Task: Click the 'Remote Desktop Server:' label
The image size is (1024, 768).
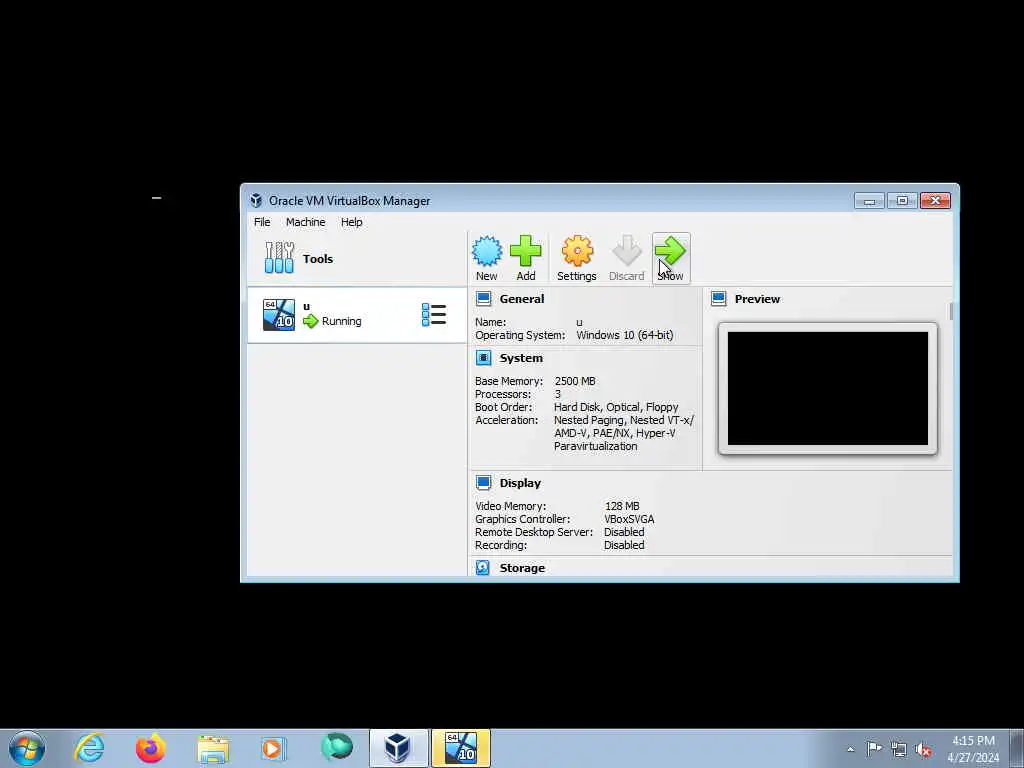Action: pos(534,532)
